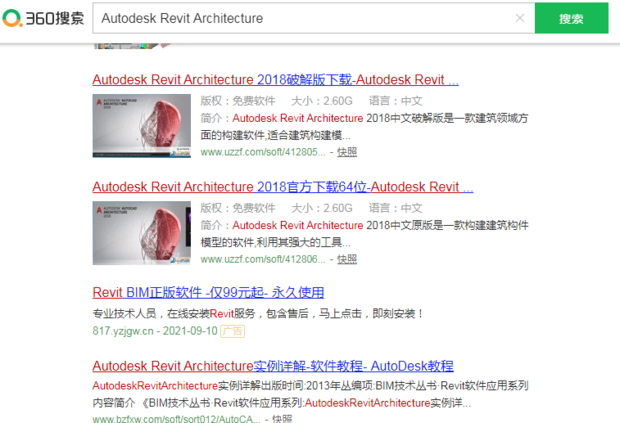Viewport: 620px width, 423px height.
Task: Click the 2018中文破解版 简介 description
Action: 364,127
